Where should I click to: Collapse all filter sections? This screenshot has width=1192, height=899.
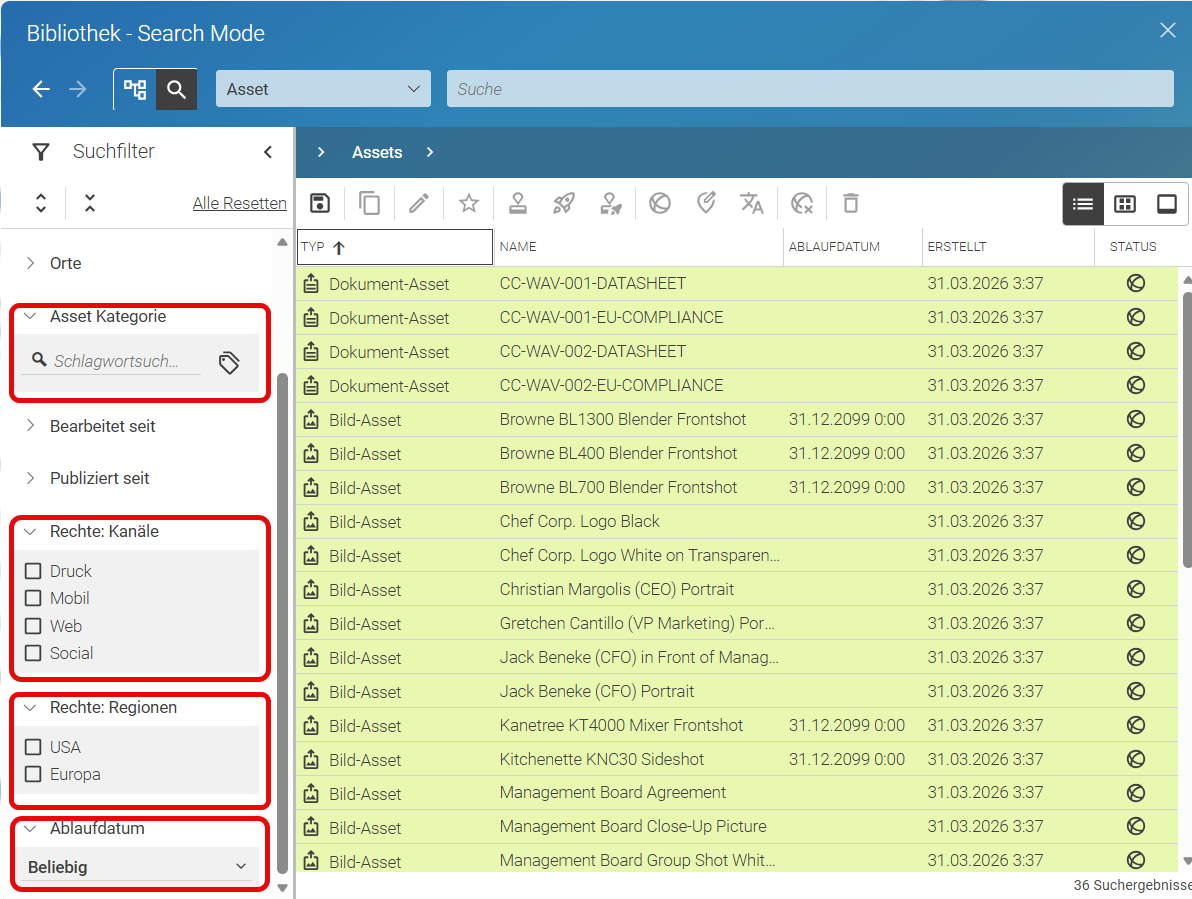[90, 203]
